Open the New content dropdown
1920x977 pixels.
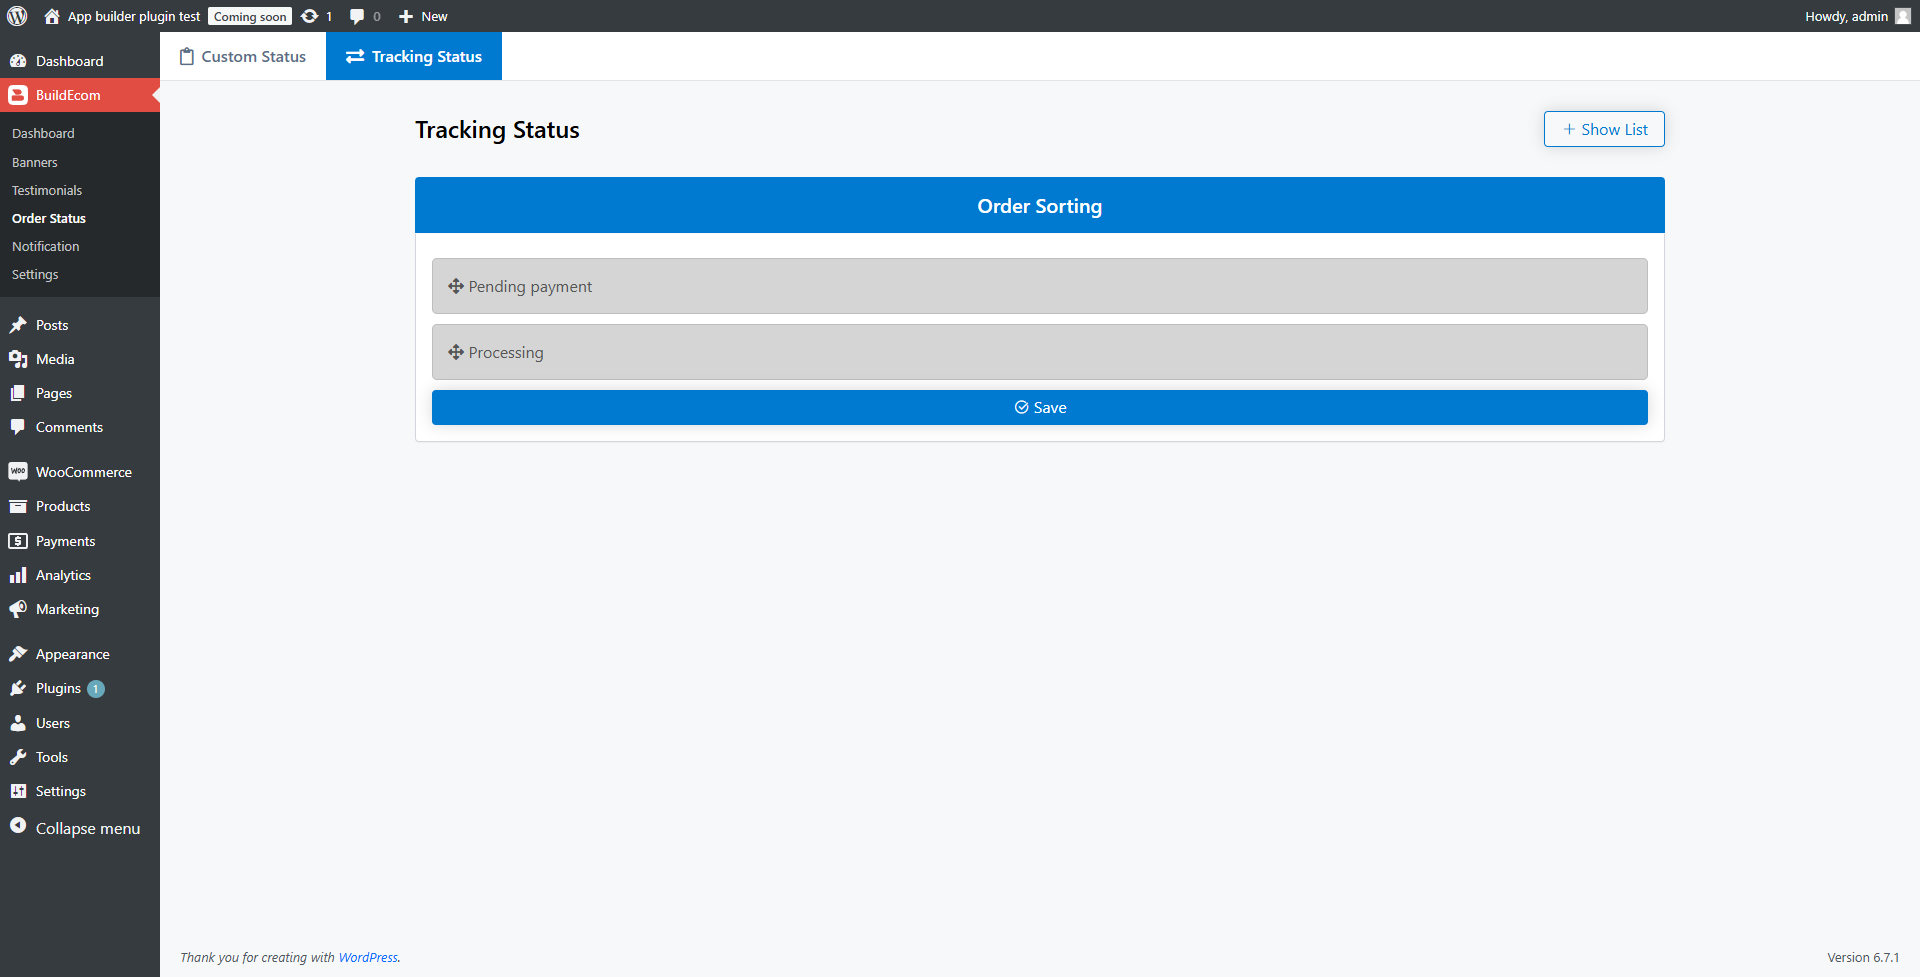click(423, 16)
